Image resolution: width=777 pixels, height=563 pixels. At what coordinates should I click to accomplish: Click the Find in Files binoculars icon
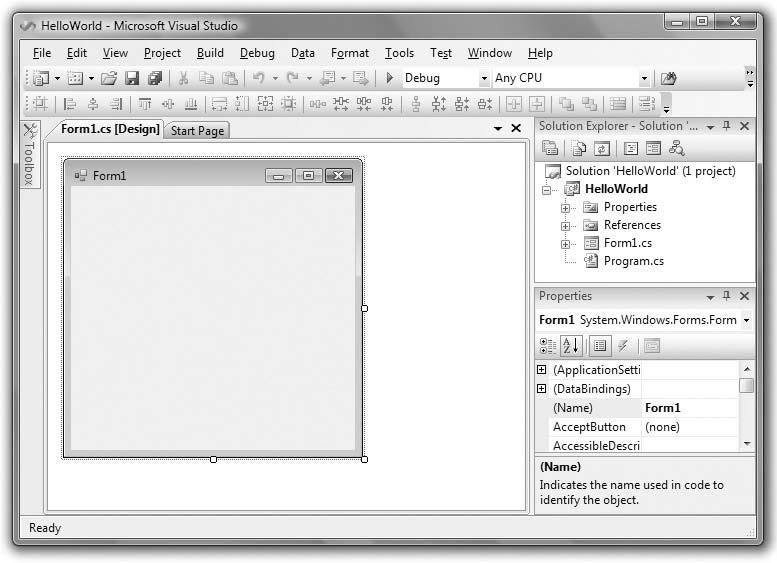pos(668,78)
